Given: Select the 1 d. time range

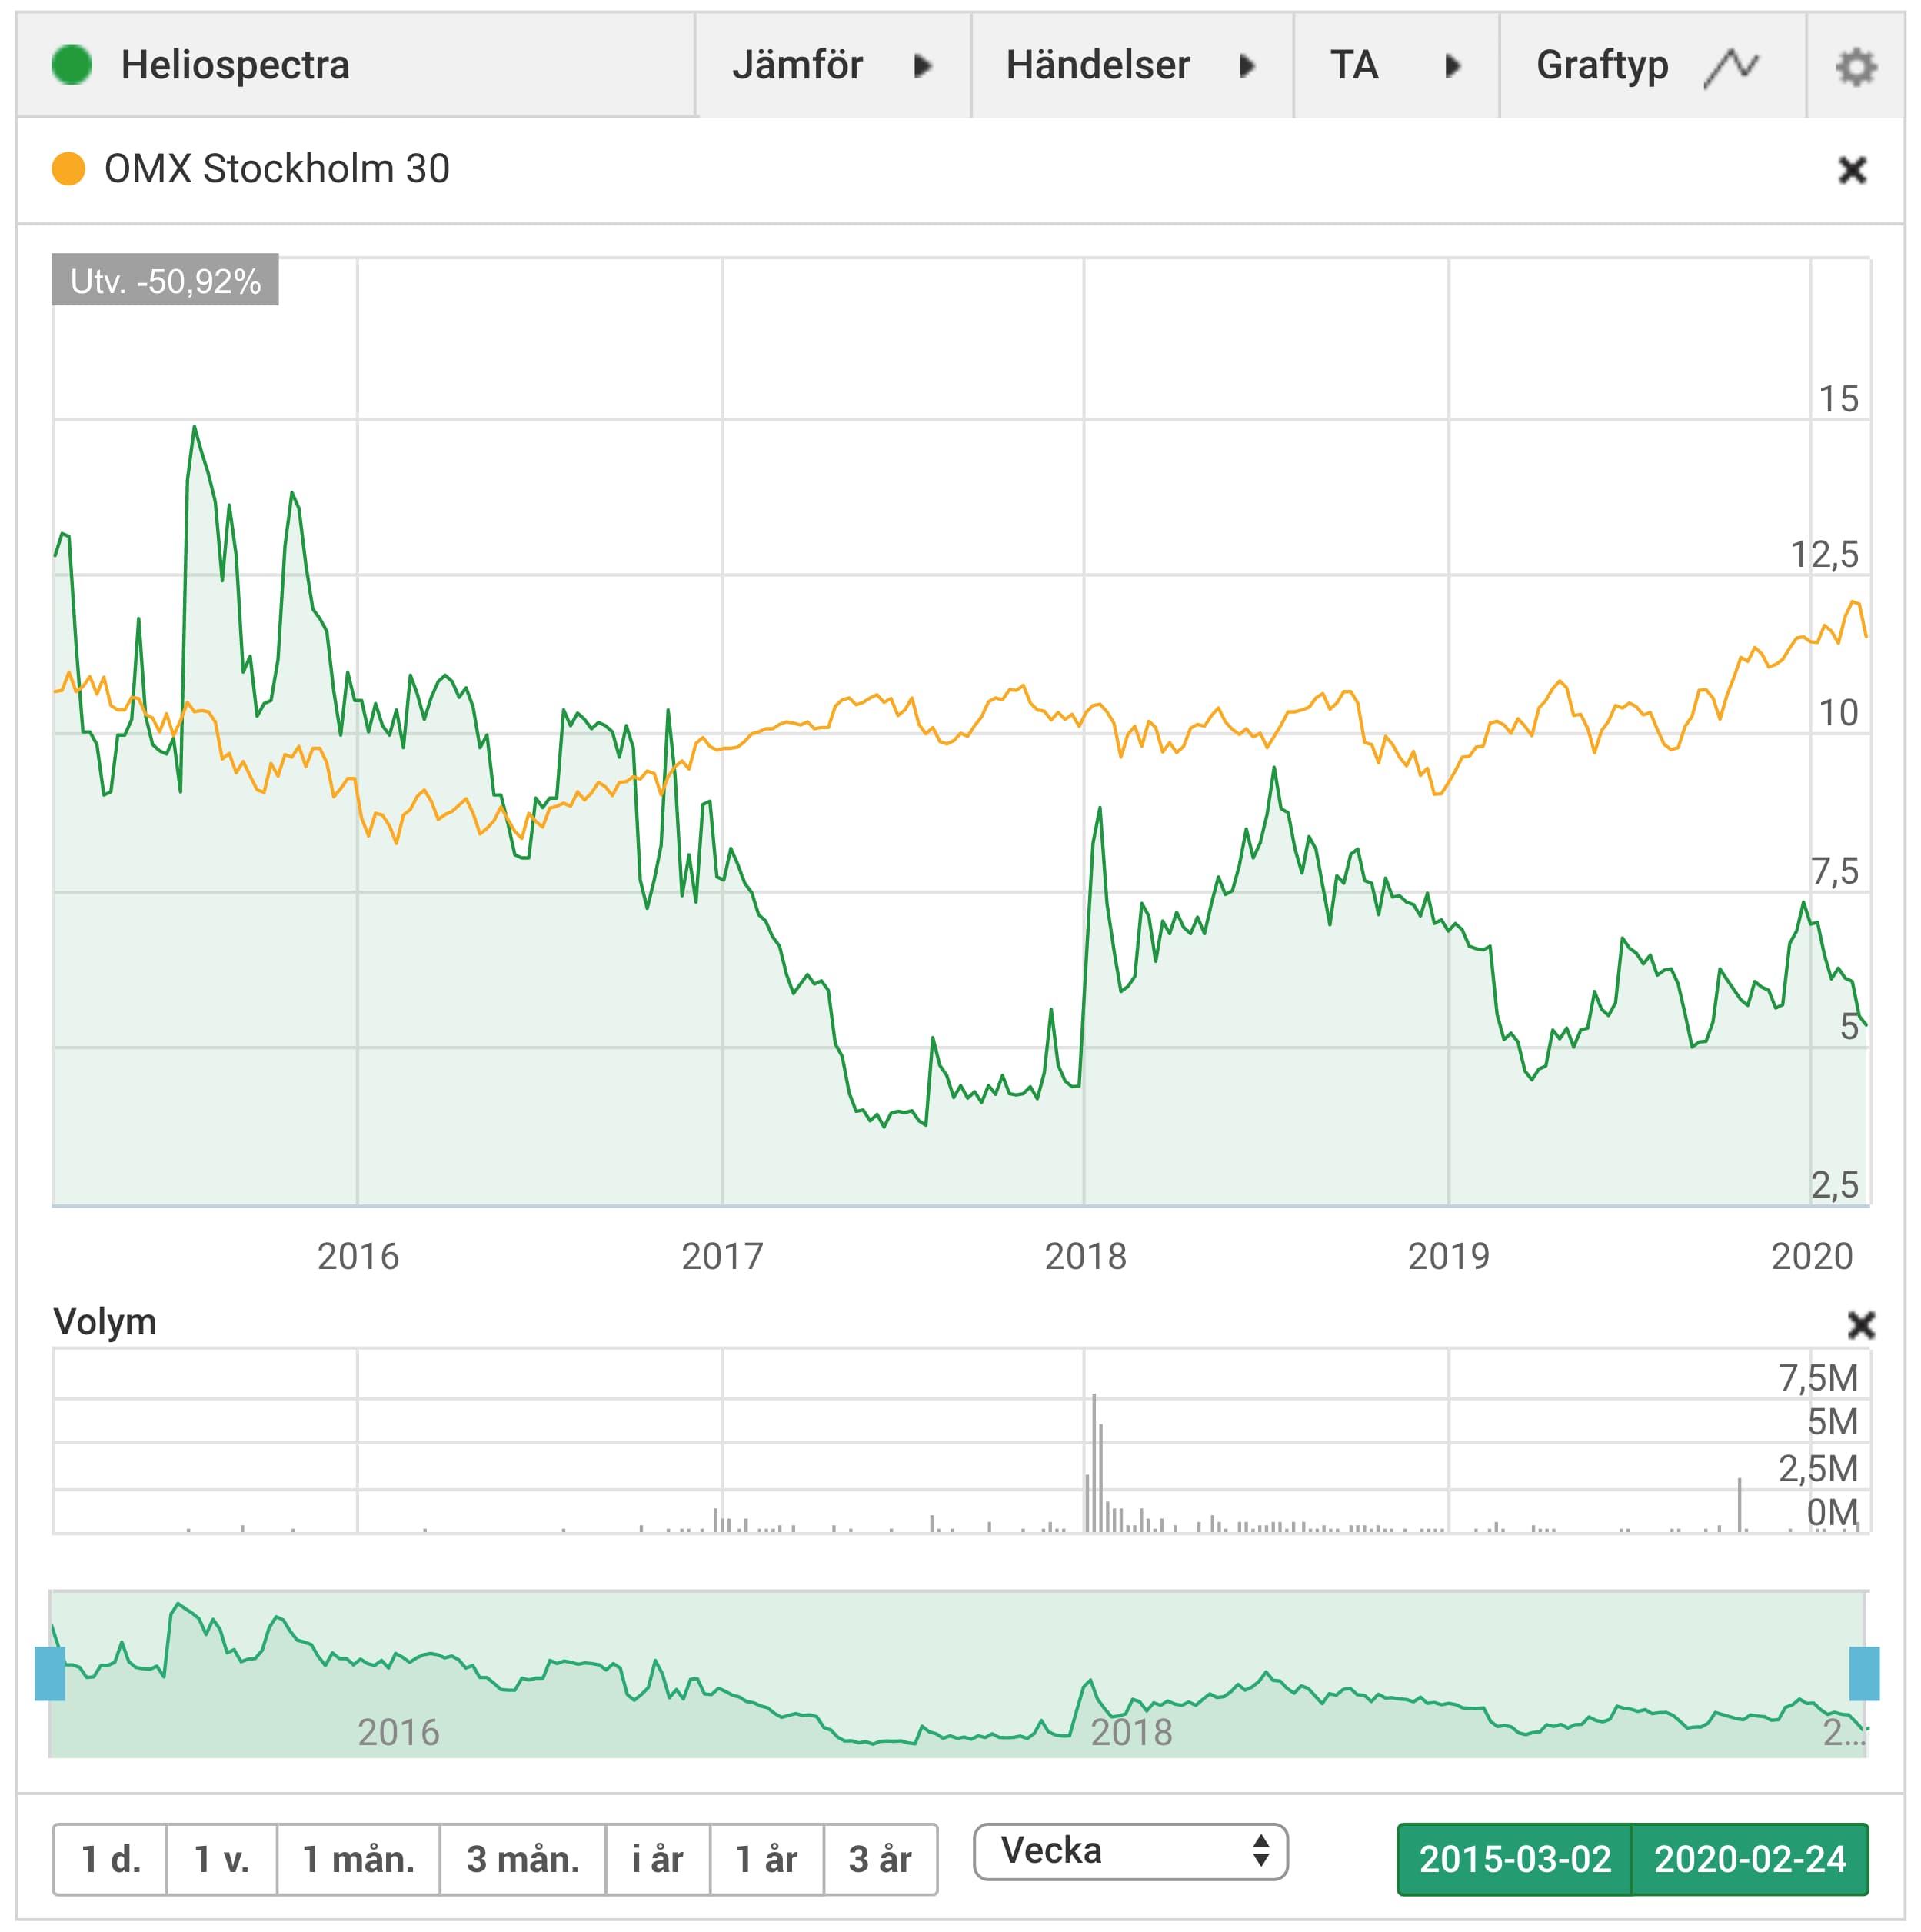Looking at the screenshot, I should 110,1859.
